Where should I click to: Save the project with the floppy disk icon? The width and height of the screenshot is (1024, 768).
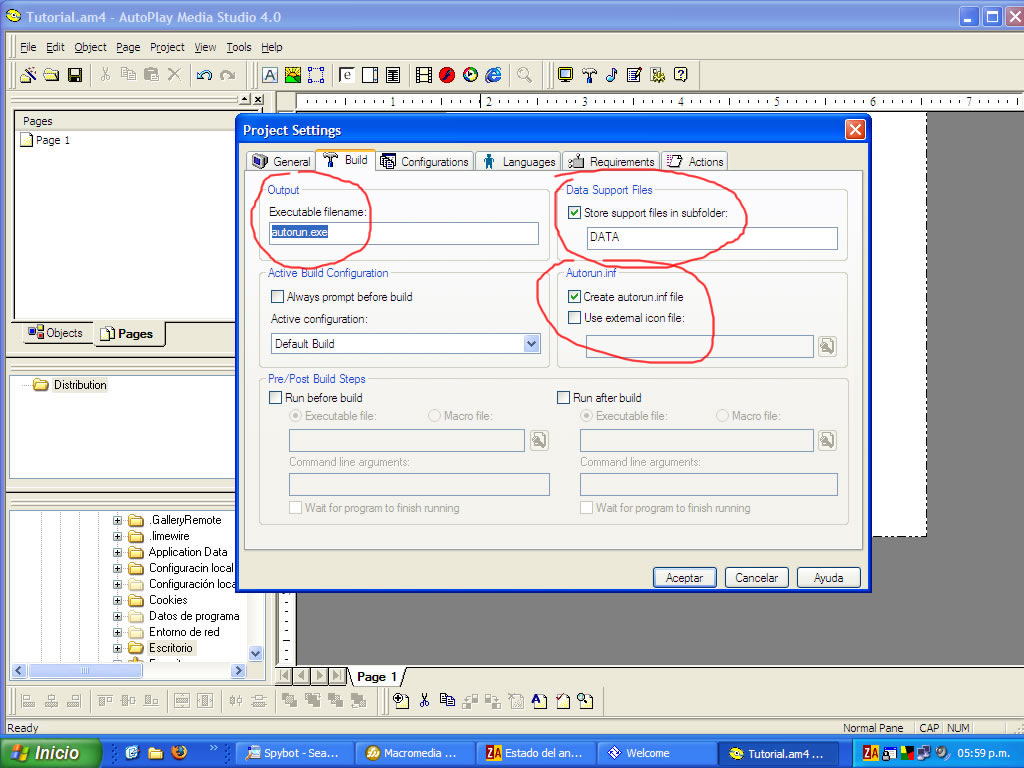[x=75, y=75]
